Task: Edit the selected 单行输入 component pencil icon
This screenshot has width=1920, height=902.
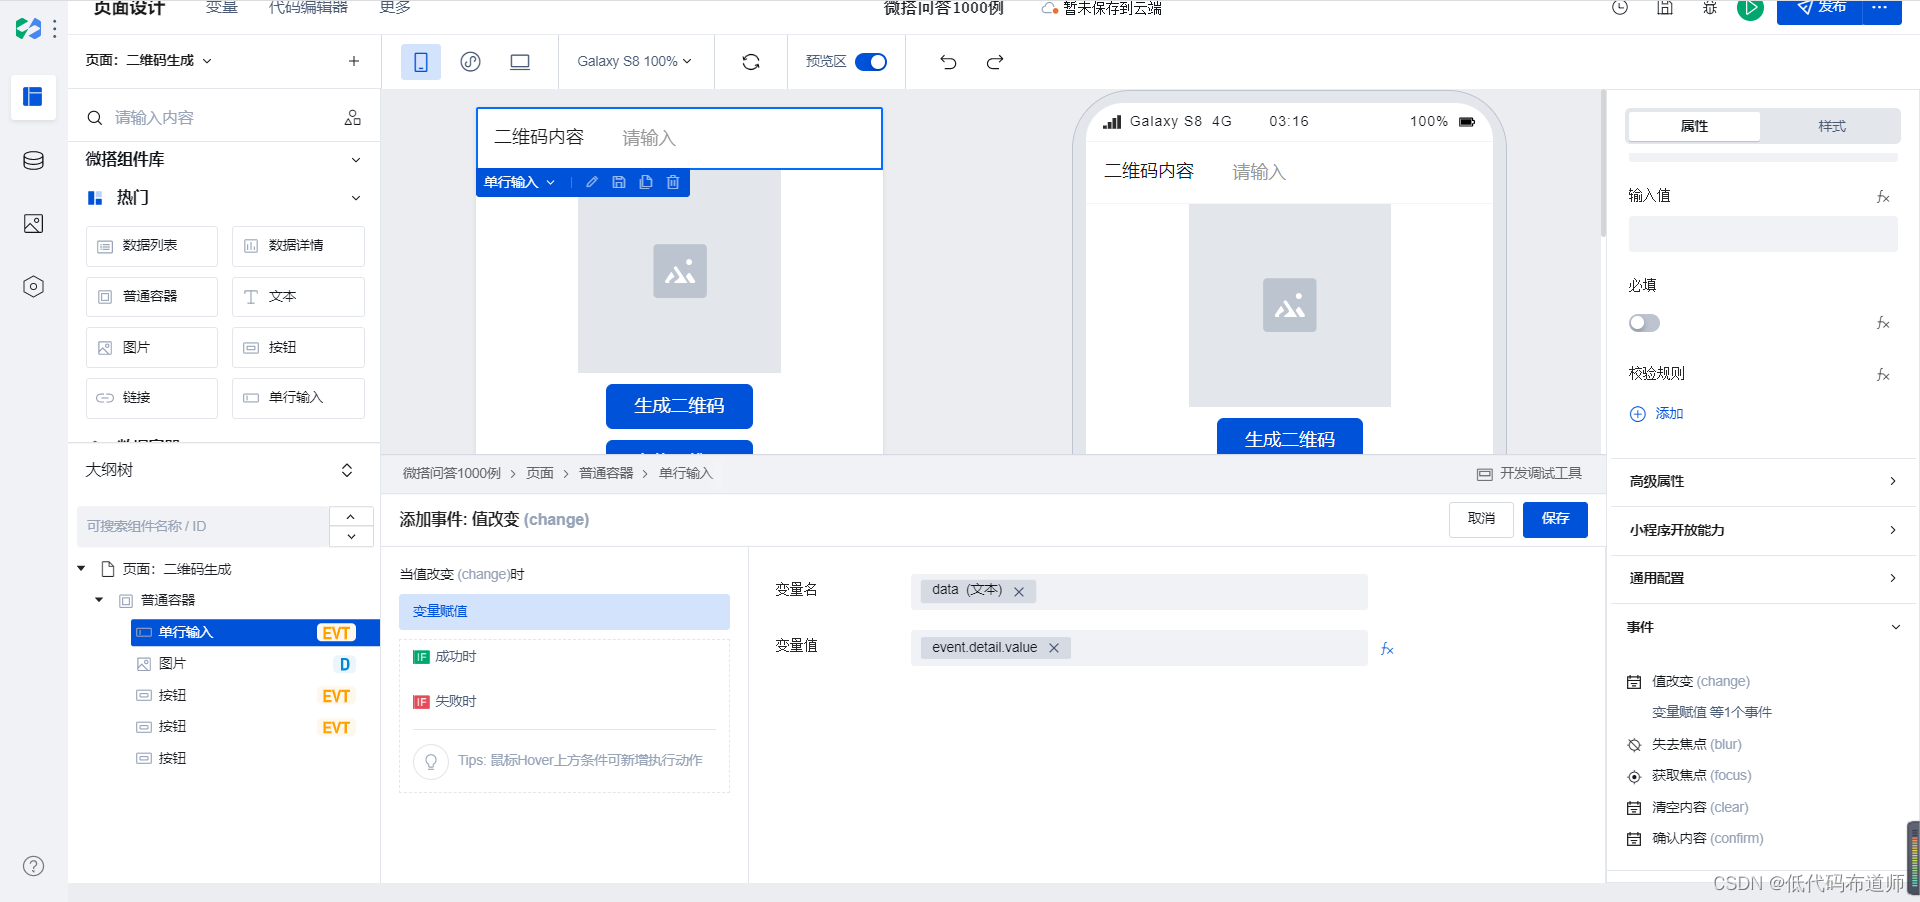Action: click(x=592, y=182)
